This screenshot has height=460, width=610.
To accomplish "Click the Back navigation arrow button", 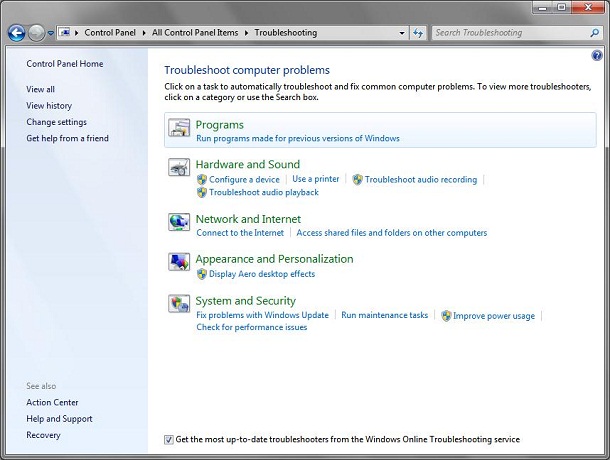I will [16, 33].
